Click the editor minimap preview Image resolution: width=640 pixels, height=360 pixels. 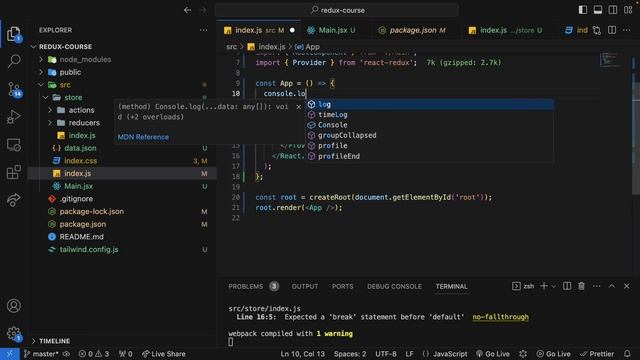point(610,60)
